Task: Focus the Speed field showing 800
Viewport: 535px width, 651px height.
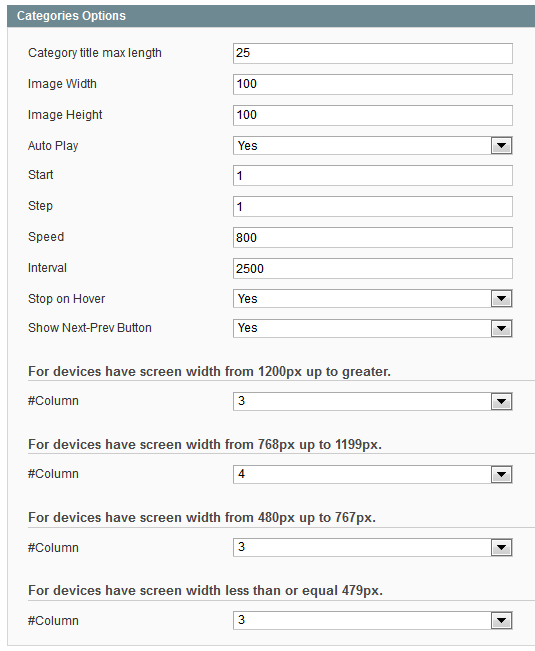Action: 373,237
